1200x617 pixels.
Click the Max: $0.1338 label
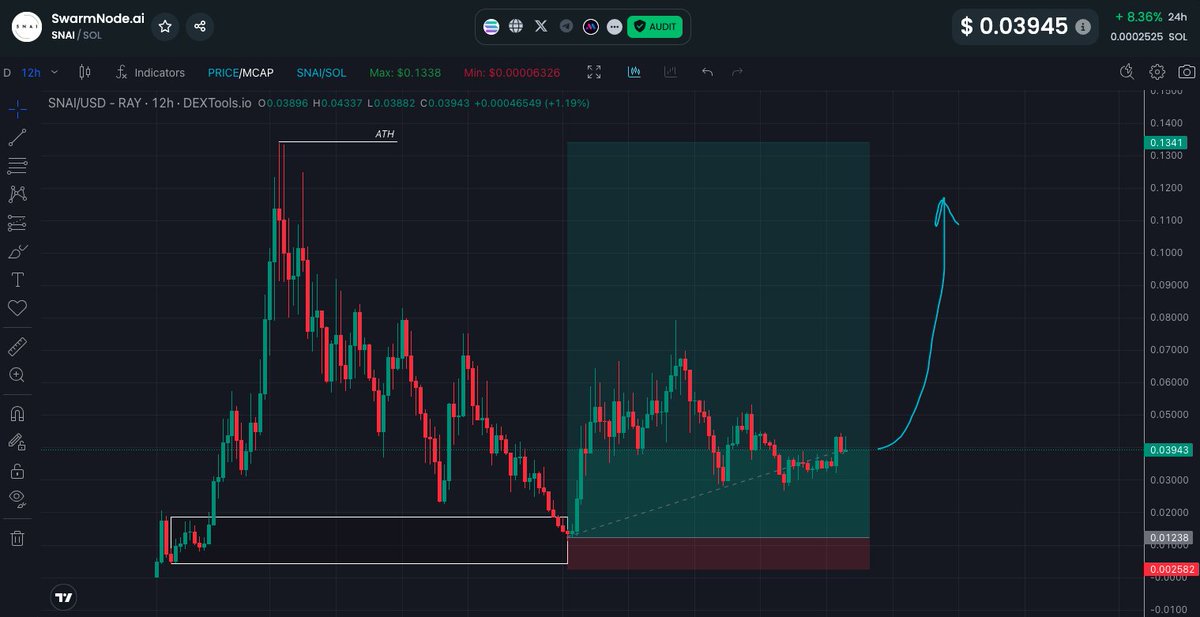point(405,73)
